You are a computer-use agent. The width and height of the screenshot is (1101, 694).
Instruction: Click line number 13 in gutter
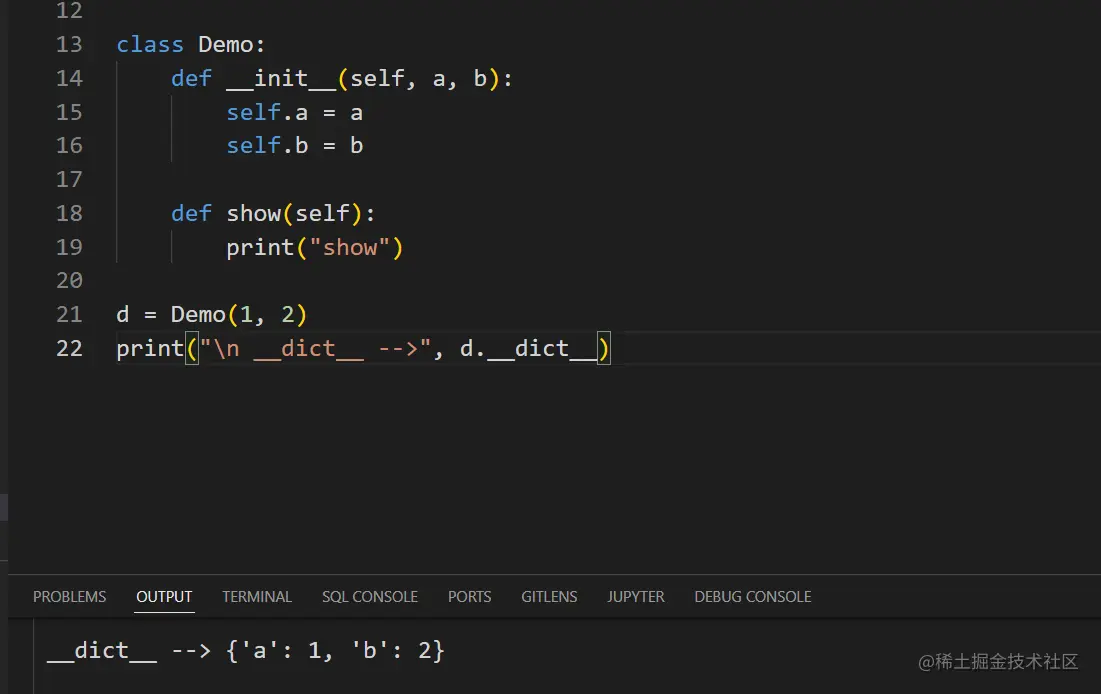coord(70,44)
